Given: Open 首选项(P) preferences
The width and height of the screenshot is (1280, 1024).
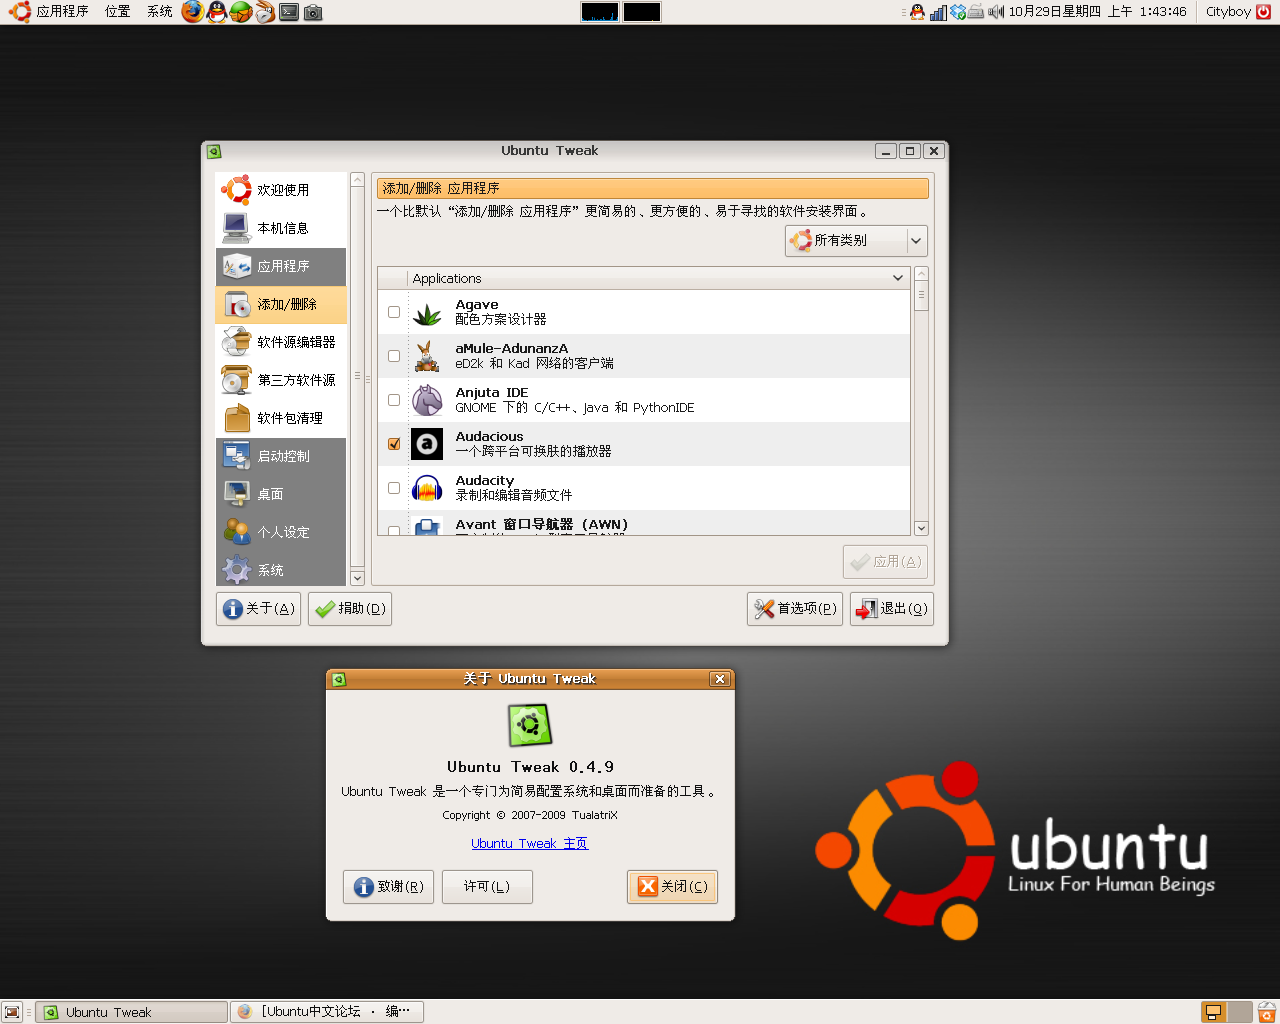Looking at the screenshot, I should tap(795, 609).
